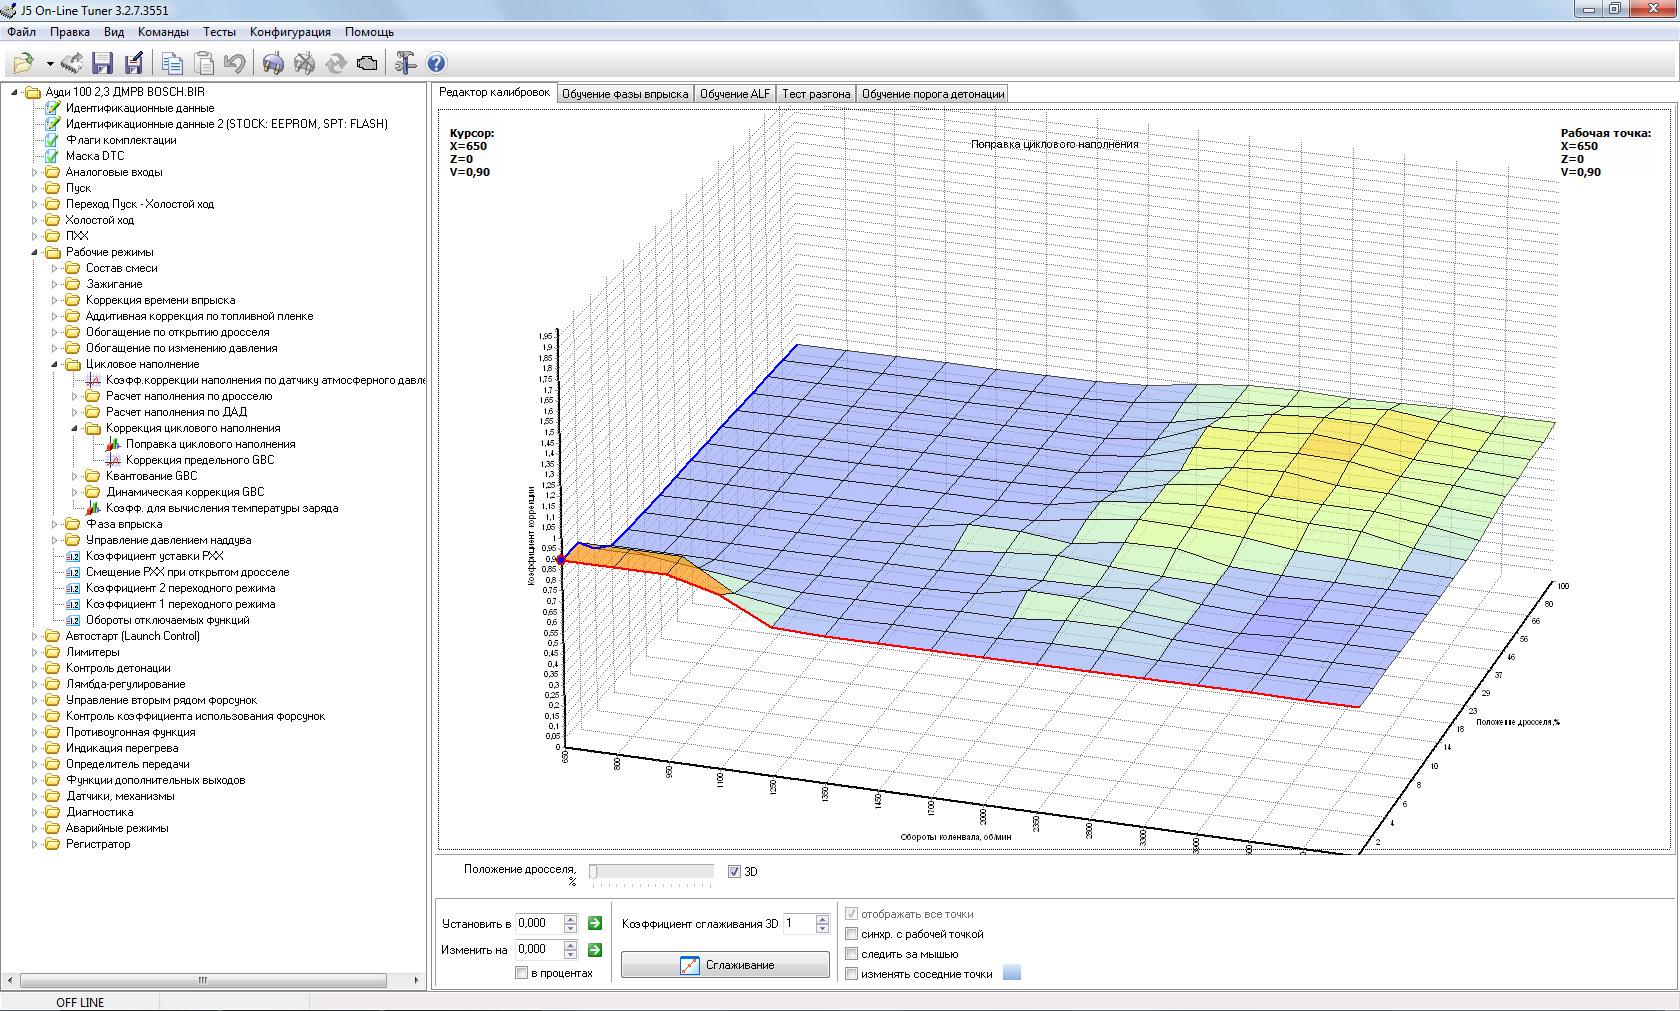Select Диагностика tree item
The image size is (1680, 1011).
point(99,812)
